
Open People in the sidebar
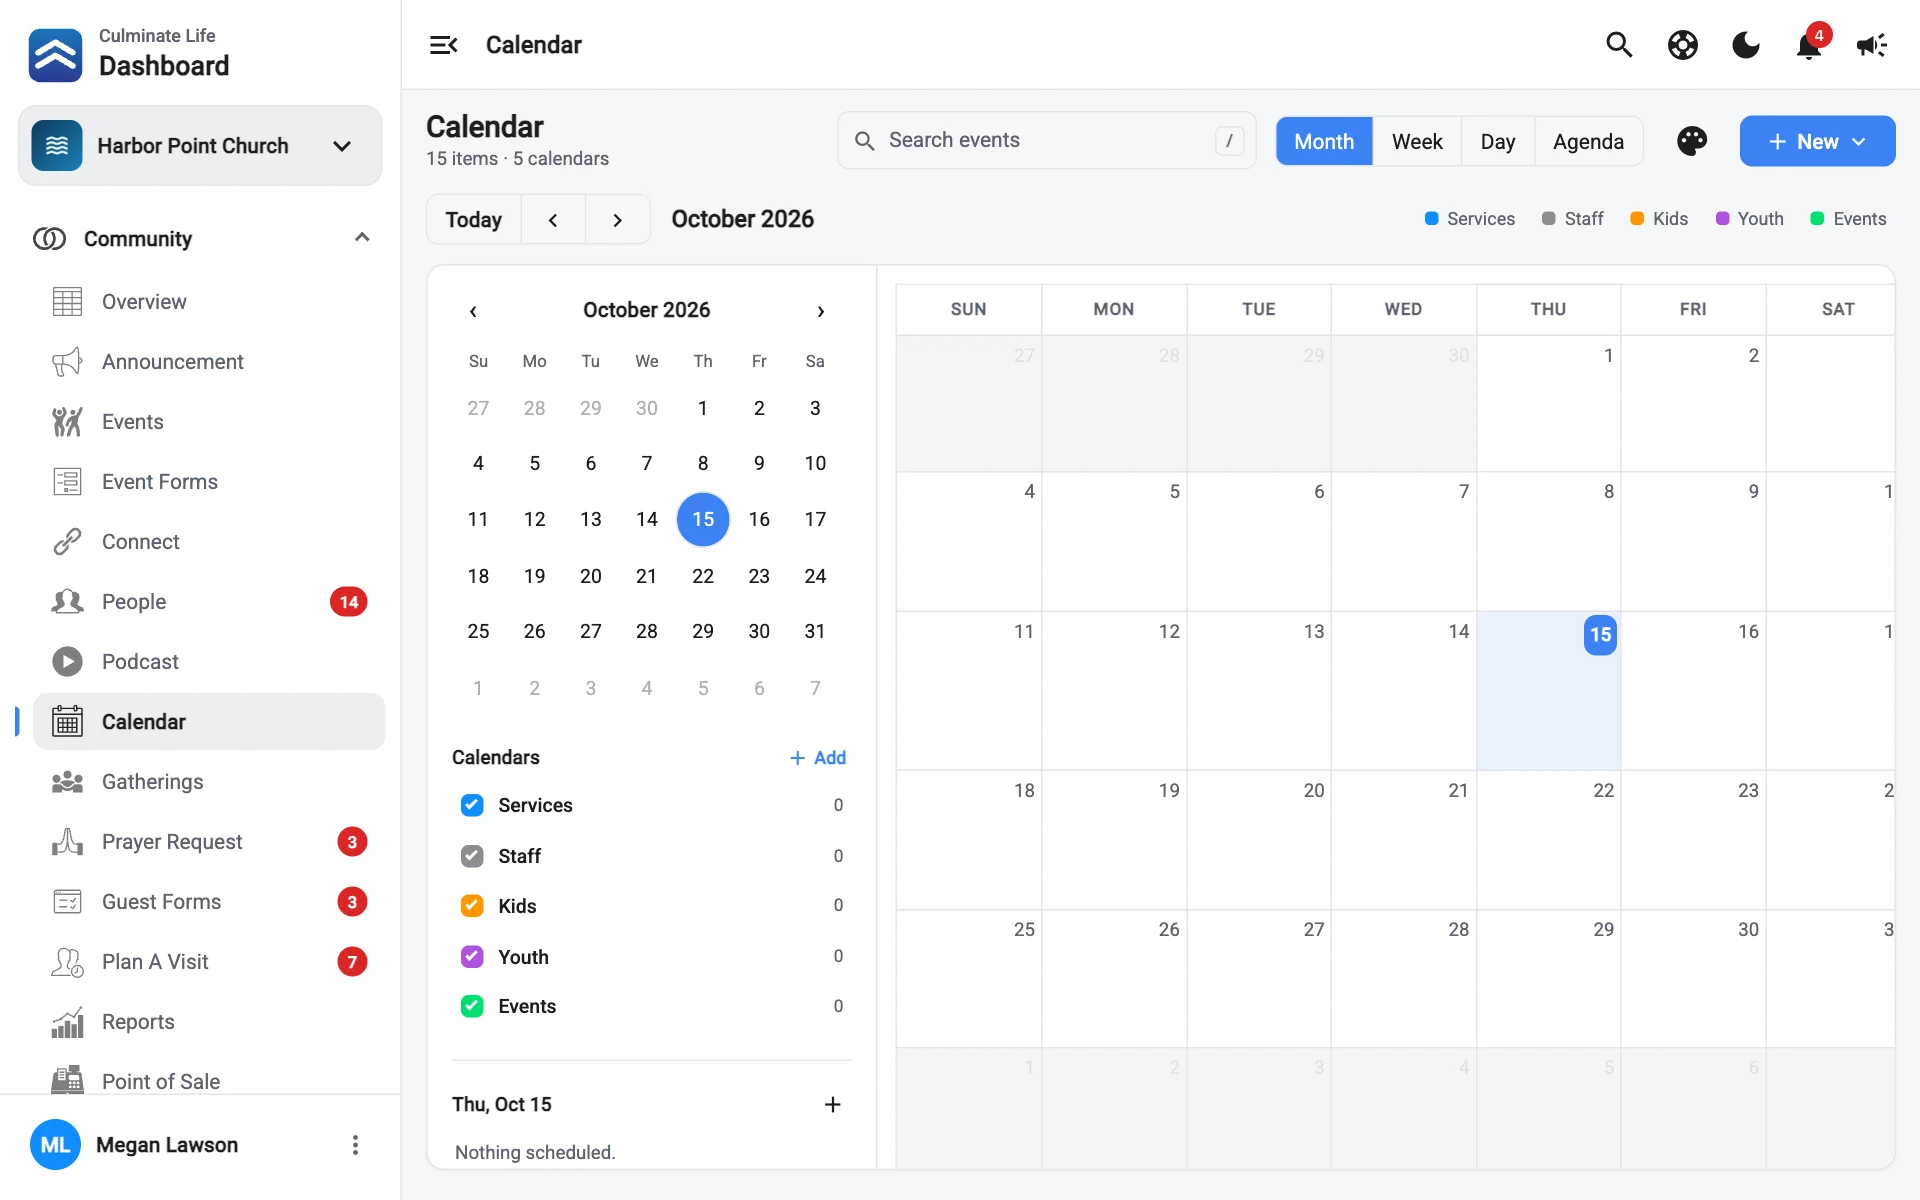point(209,602)
